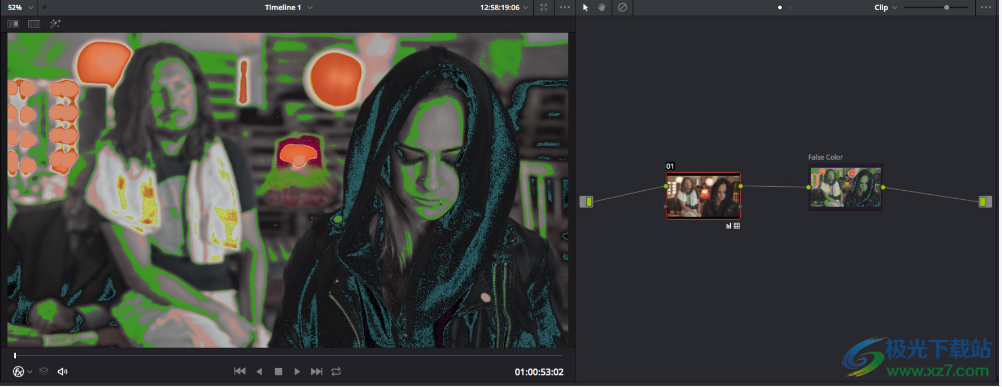1002x387 pixels.
Task: Select the hand pan tool
Action: [x=602, y=8]
